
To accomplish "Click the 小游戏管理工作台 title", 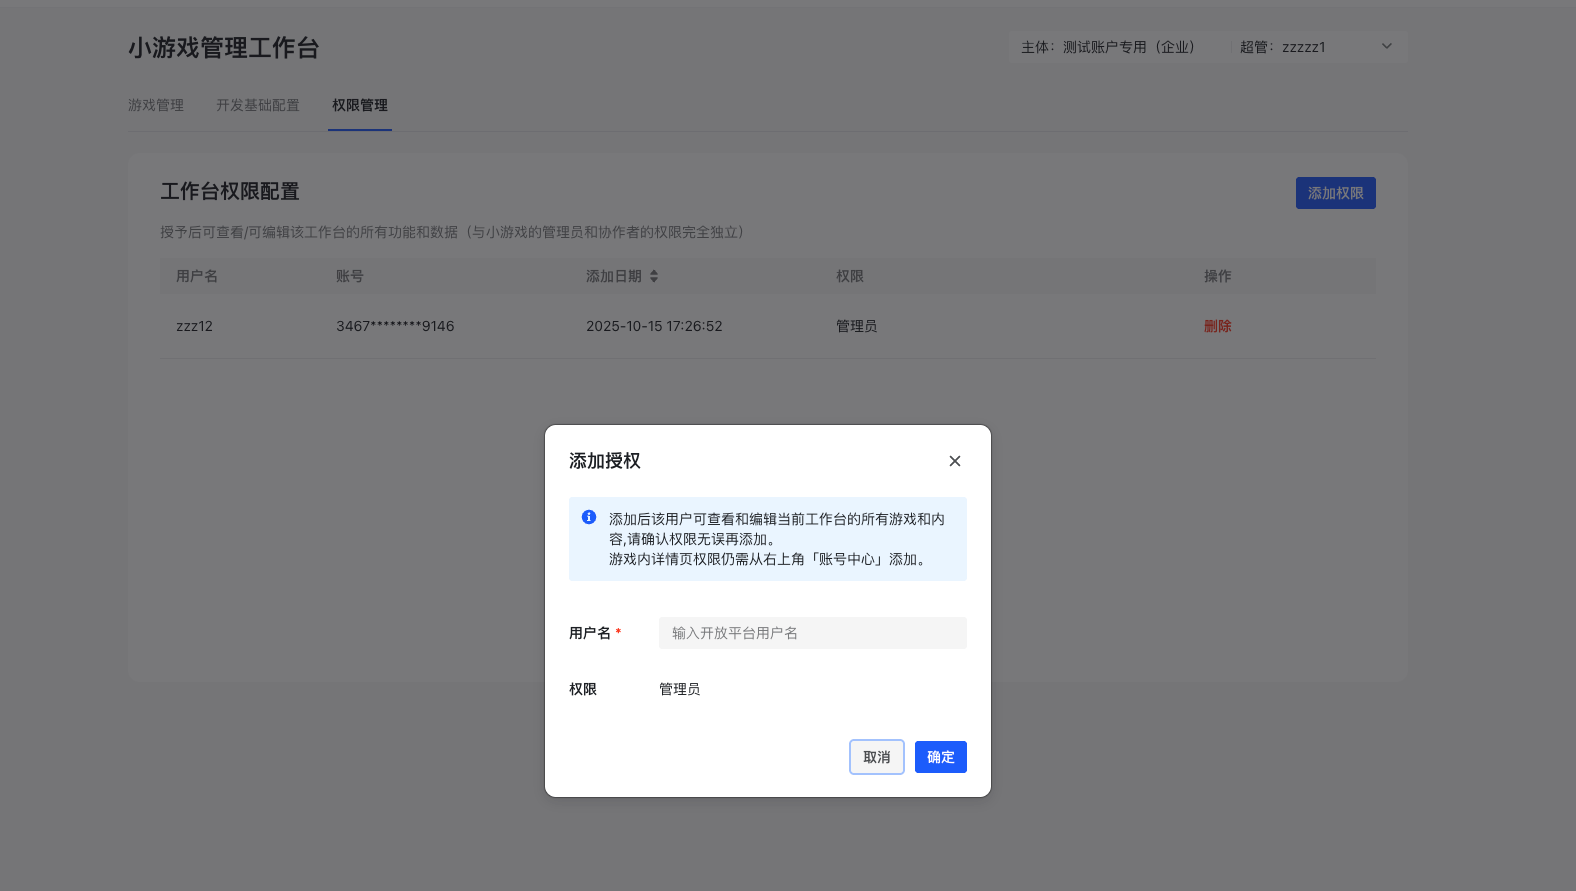I will coord(224,48).
